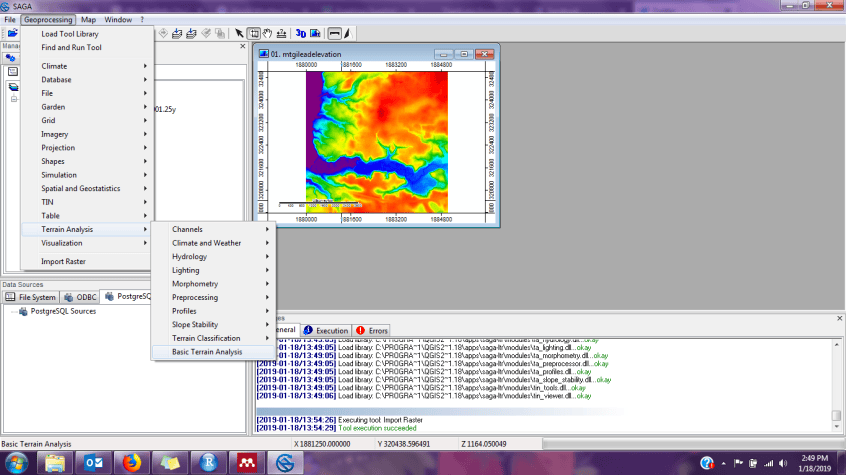Click the measure distance tool icon

tap(281, 33)
